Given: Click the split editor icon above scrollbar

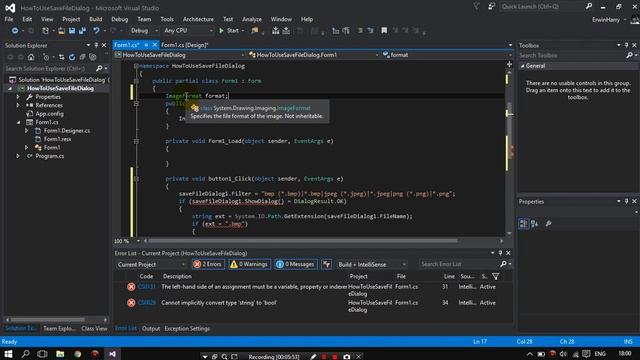Looking at the screenshot, I should (509, 64).
